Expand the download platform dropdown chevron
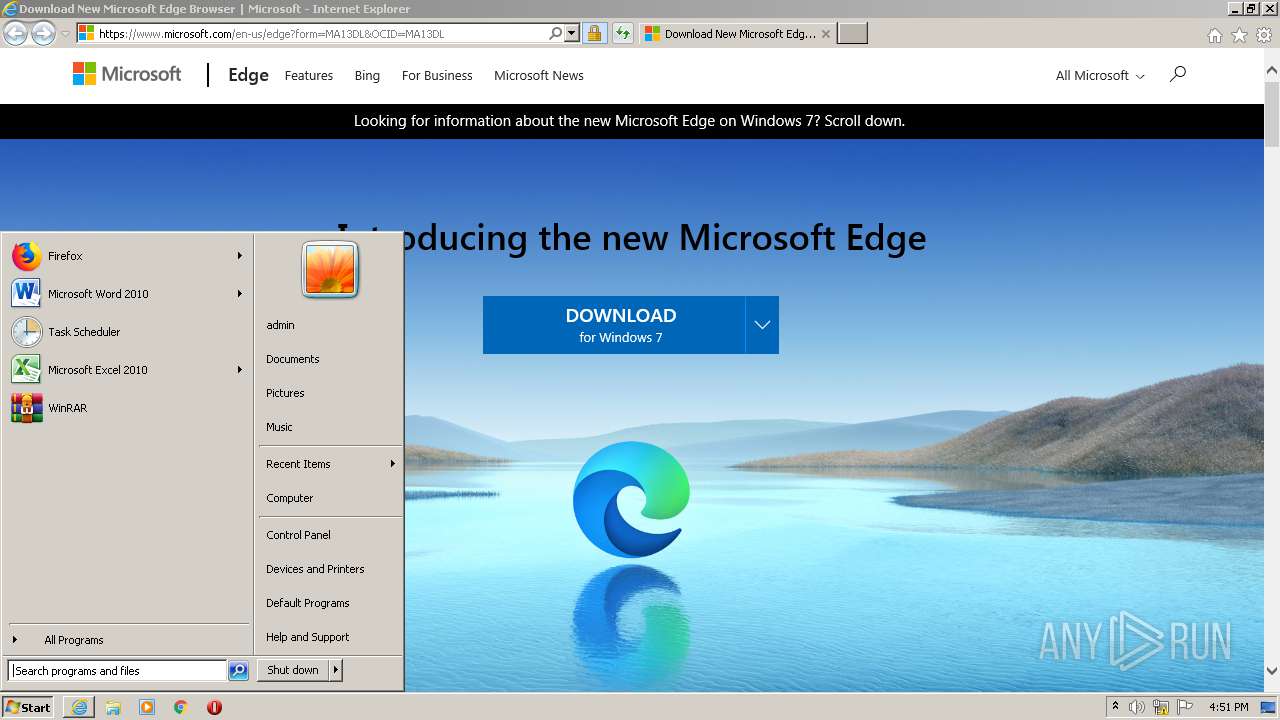This screenshot has width=1280, height=720. (x=762, y=325)
